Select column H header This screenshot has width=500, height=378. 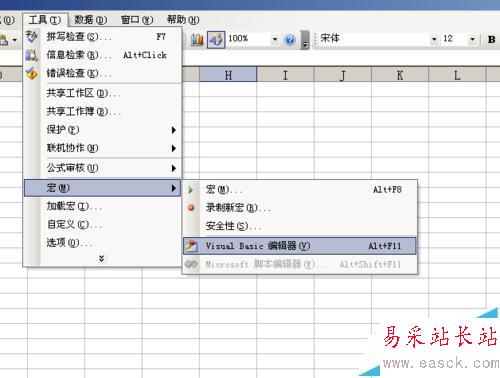tap(228, 75)
